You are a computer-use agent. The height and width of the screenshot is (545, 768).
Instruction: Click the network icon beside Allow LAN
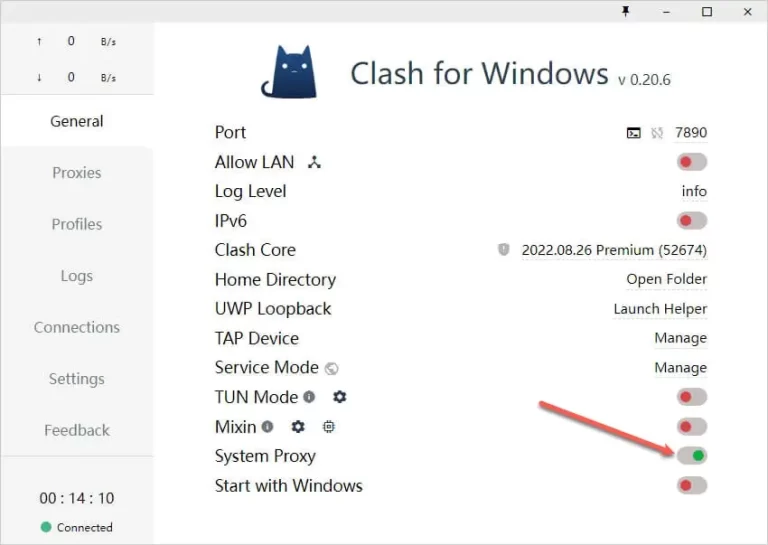pyautogui.click(x=314, y=162)
